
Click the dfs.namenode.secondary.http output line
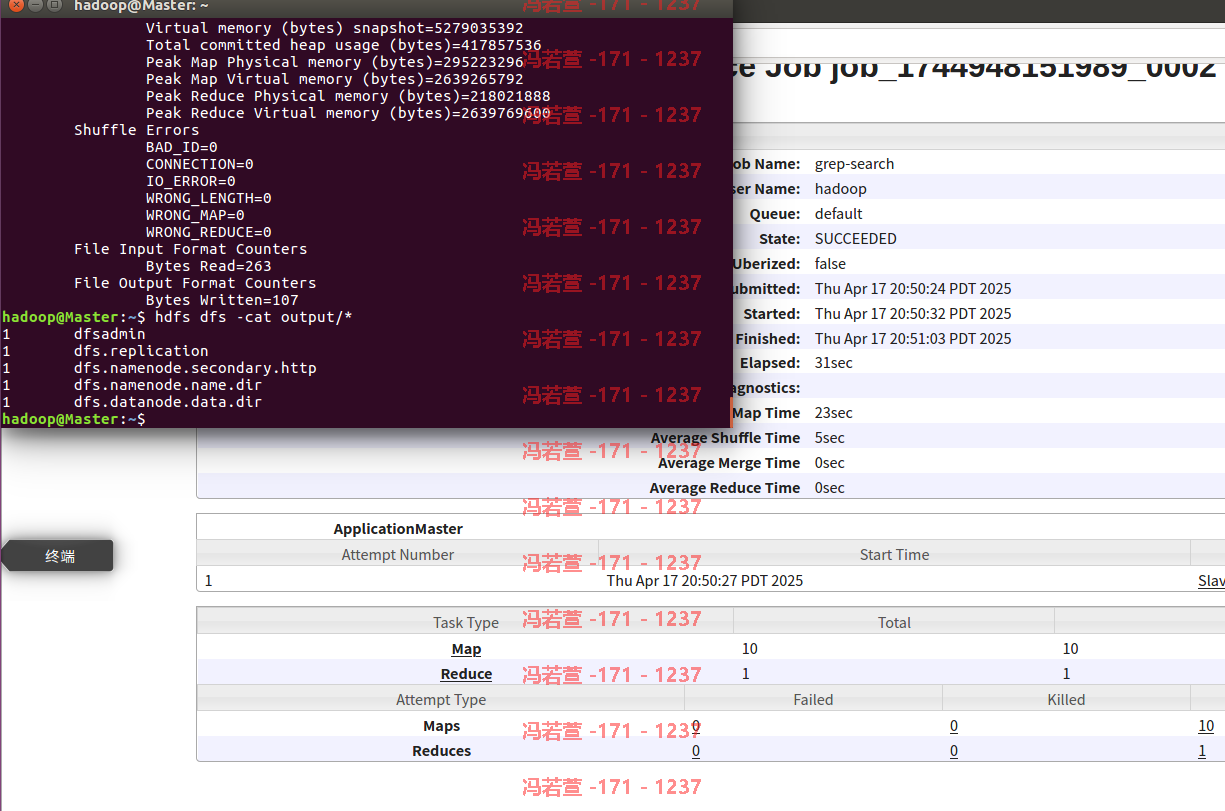tap(195, 368)
